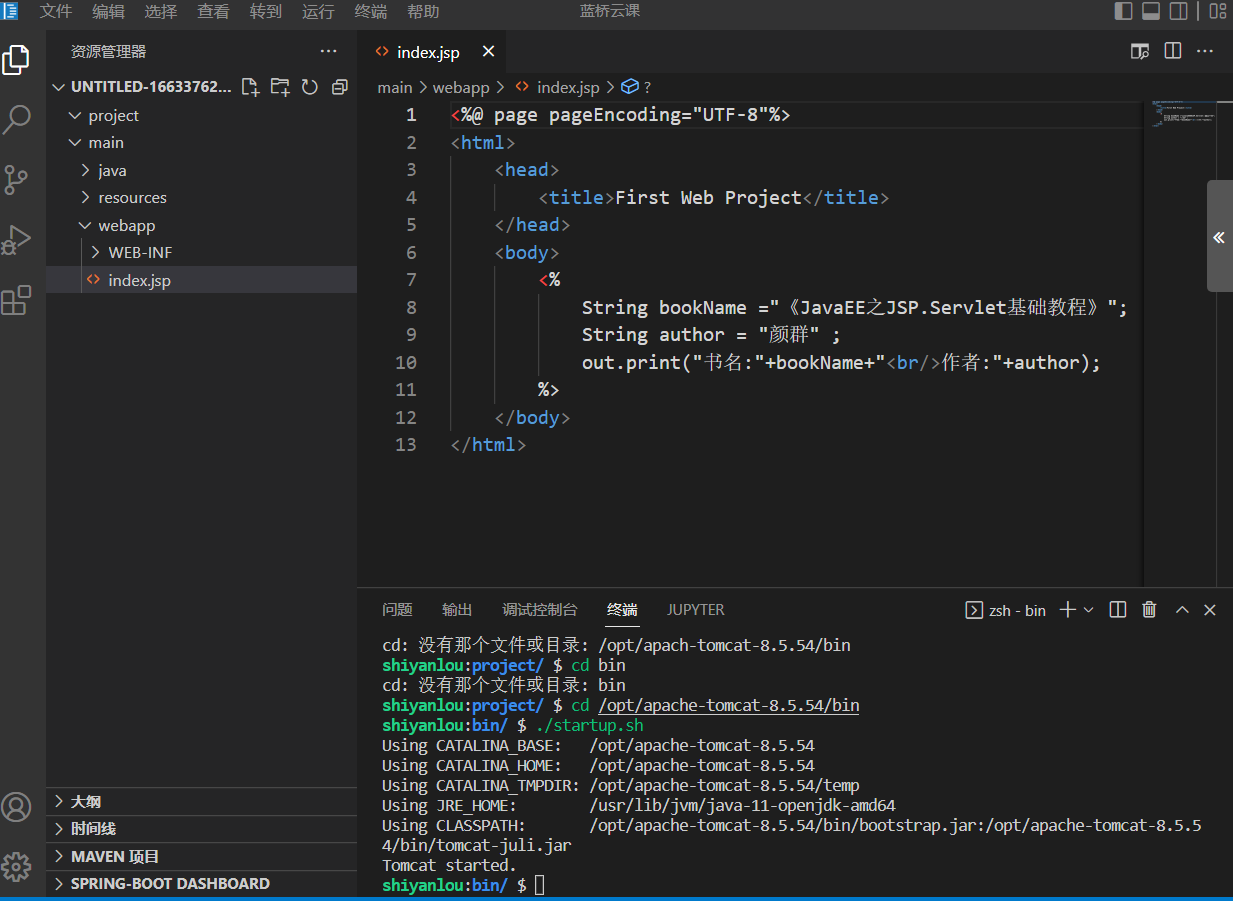Switch to the 调试控制台 panel tab
Screen dimensions: 1233x901
tap(540, 610)
